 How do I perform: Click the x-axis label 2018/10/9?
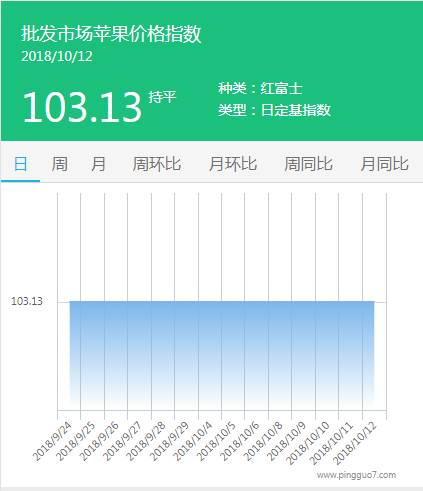pyautogui.click(x=287, y=441)
